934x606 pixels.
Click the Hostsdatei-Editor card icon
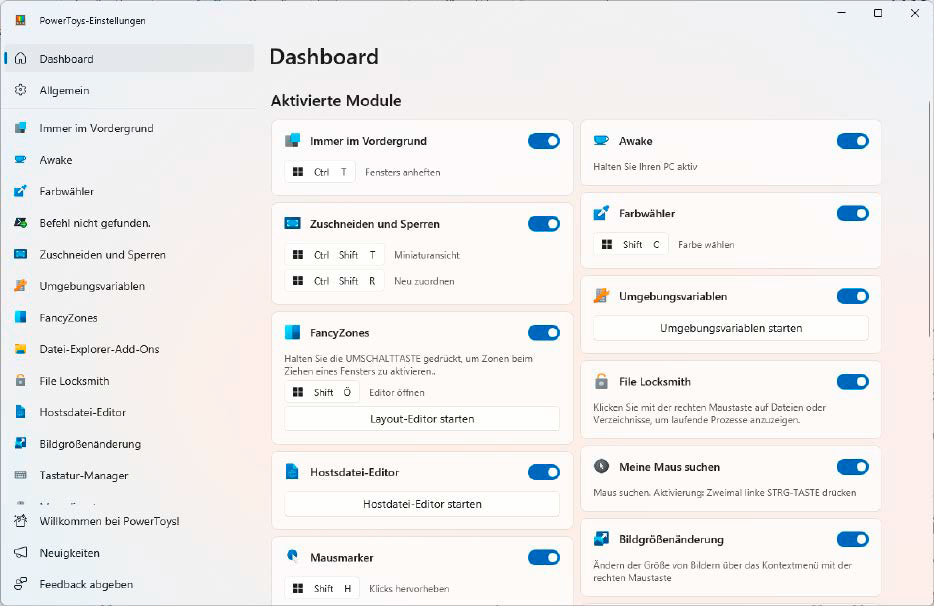tap(292, 472)
